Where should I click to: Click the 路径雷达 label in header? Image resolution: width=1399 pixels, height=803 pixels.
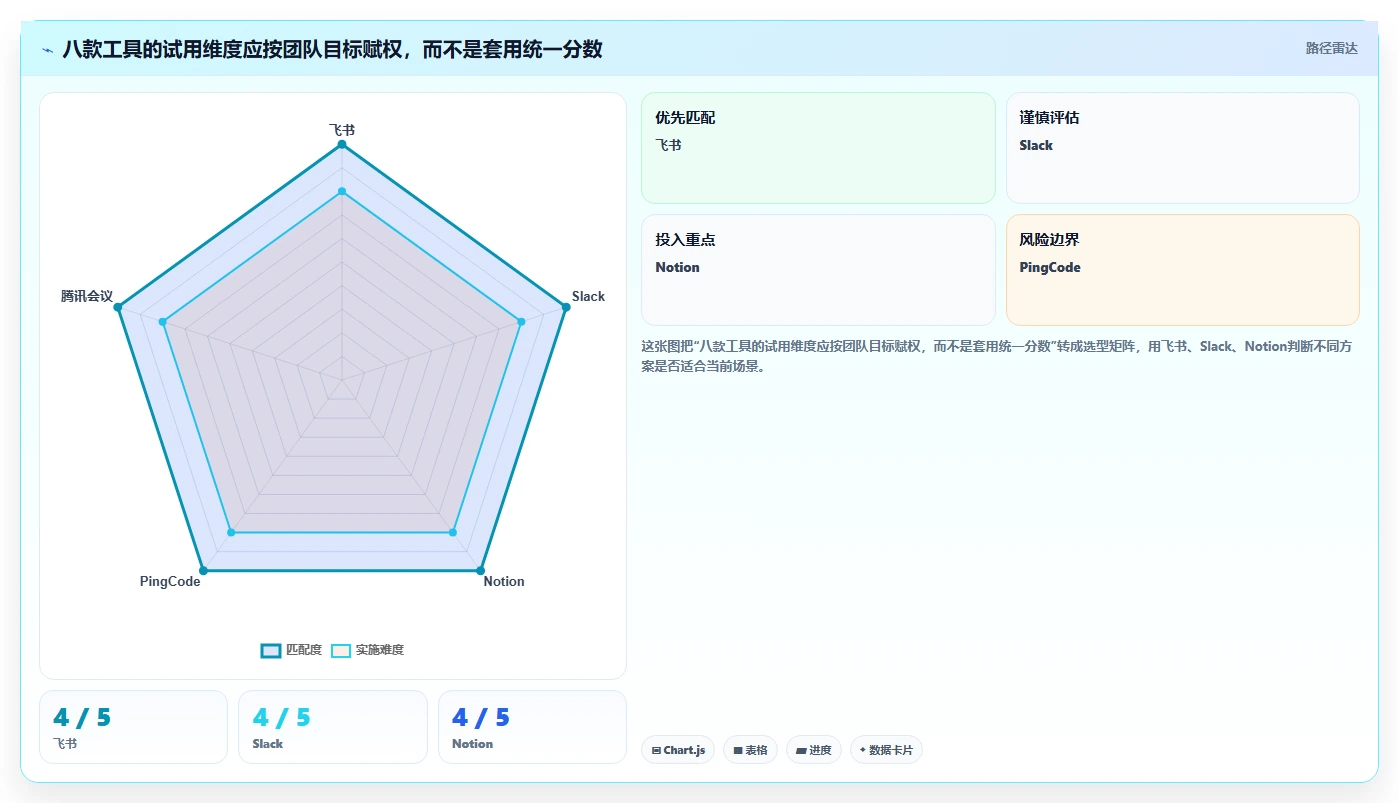point(1332,48)
